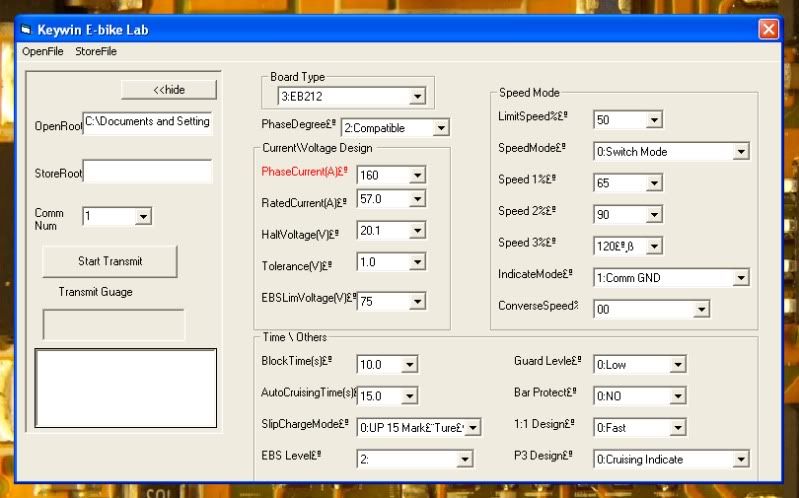Expand the BlockTime(s) dropdown

pos(410,364)
